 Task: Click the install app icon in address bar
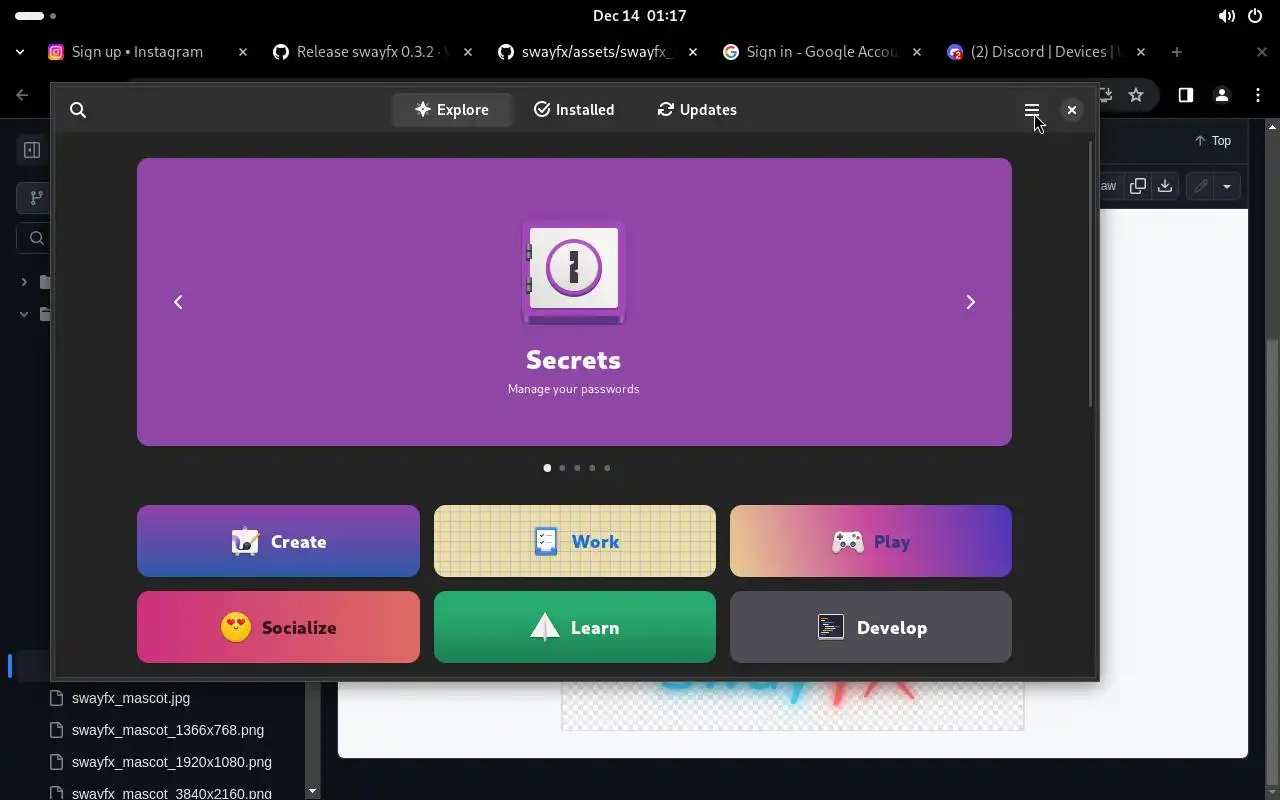click(1106, 95)
